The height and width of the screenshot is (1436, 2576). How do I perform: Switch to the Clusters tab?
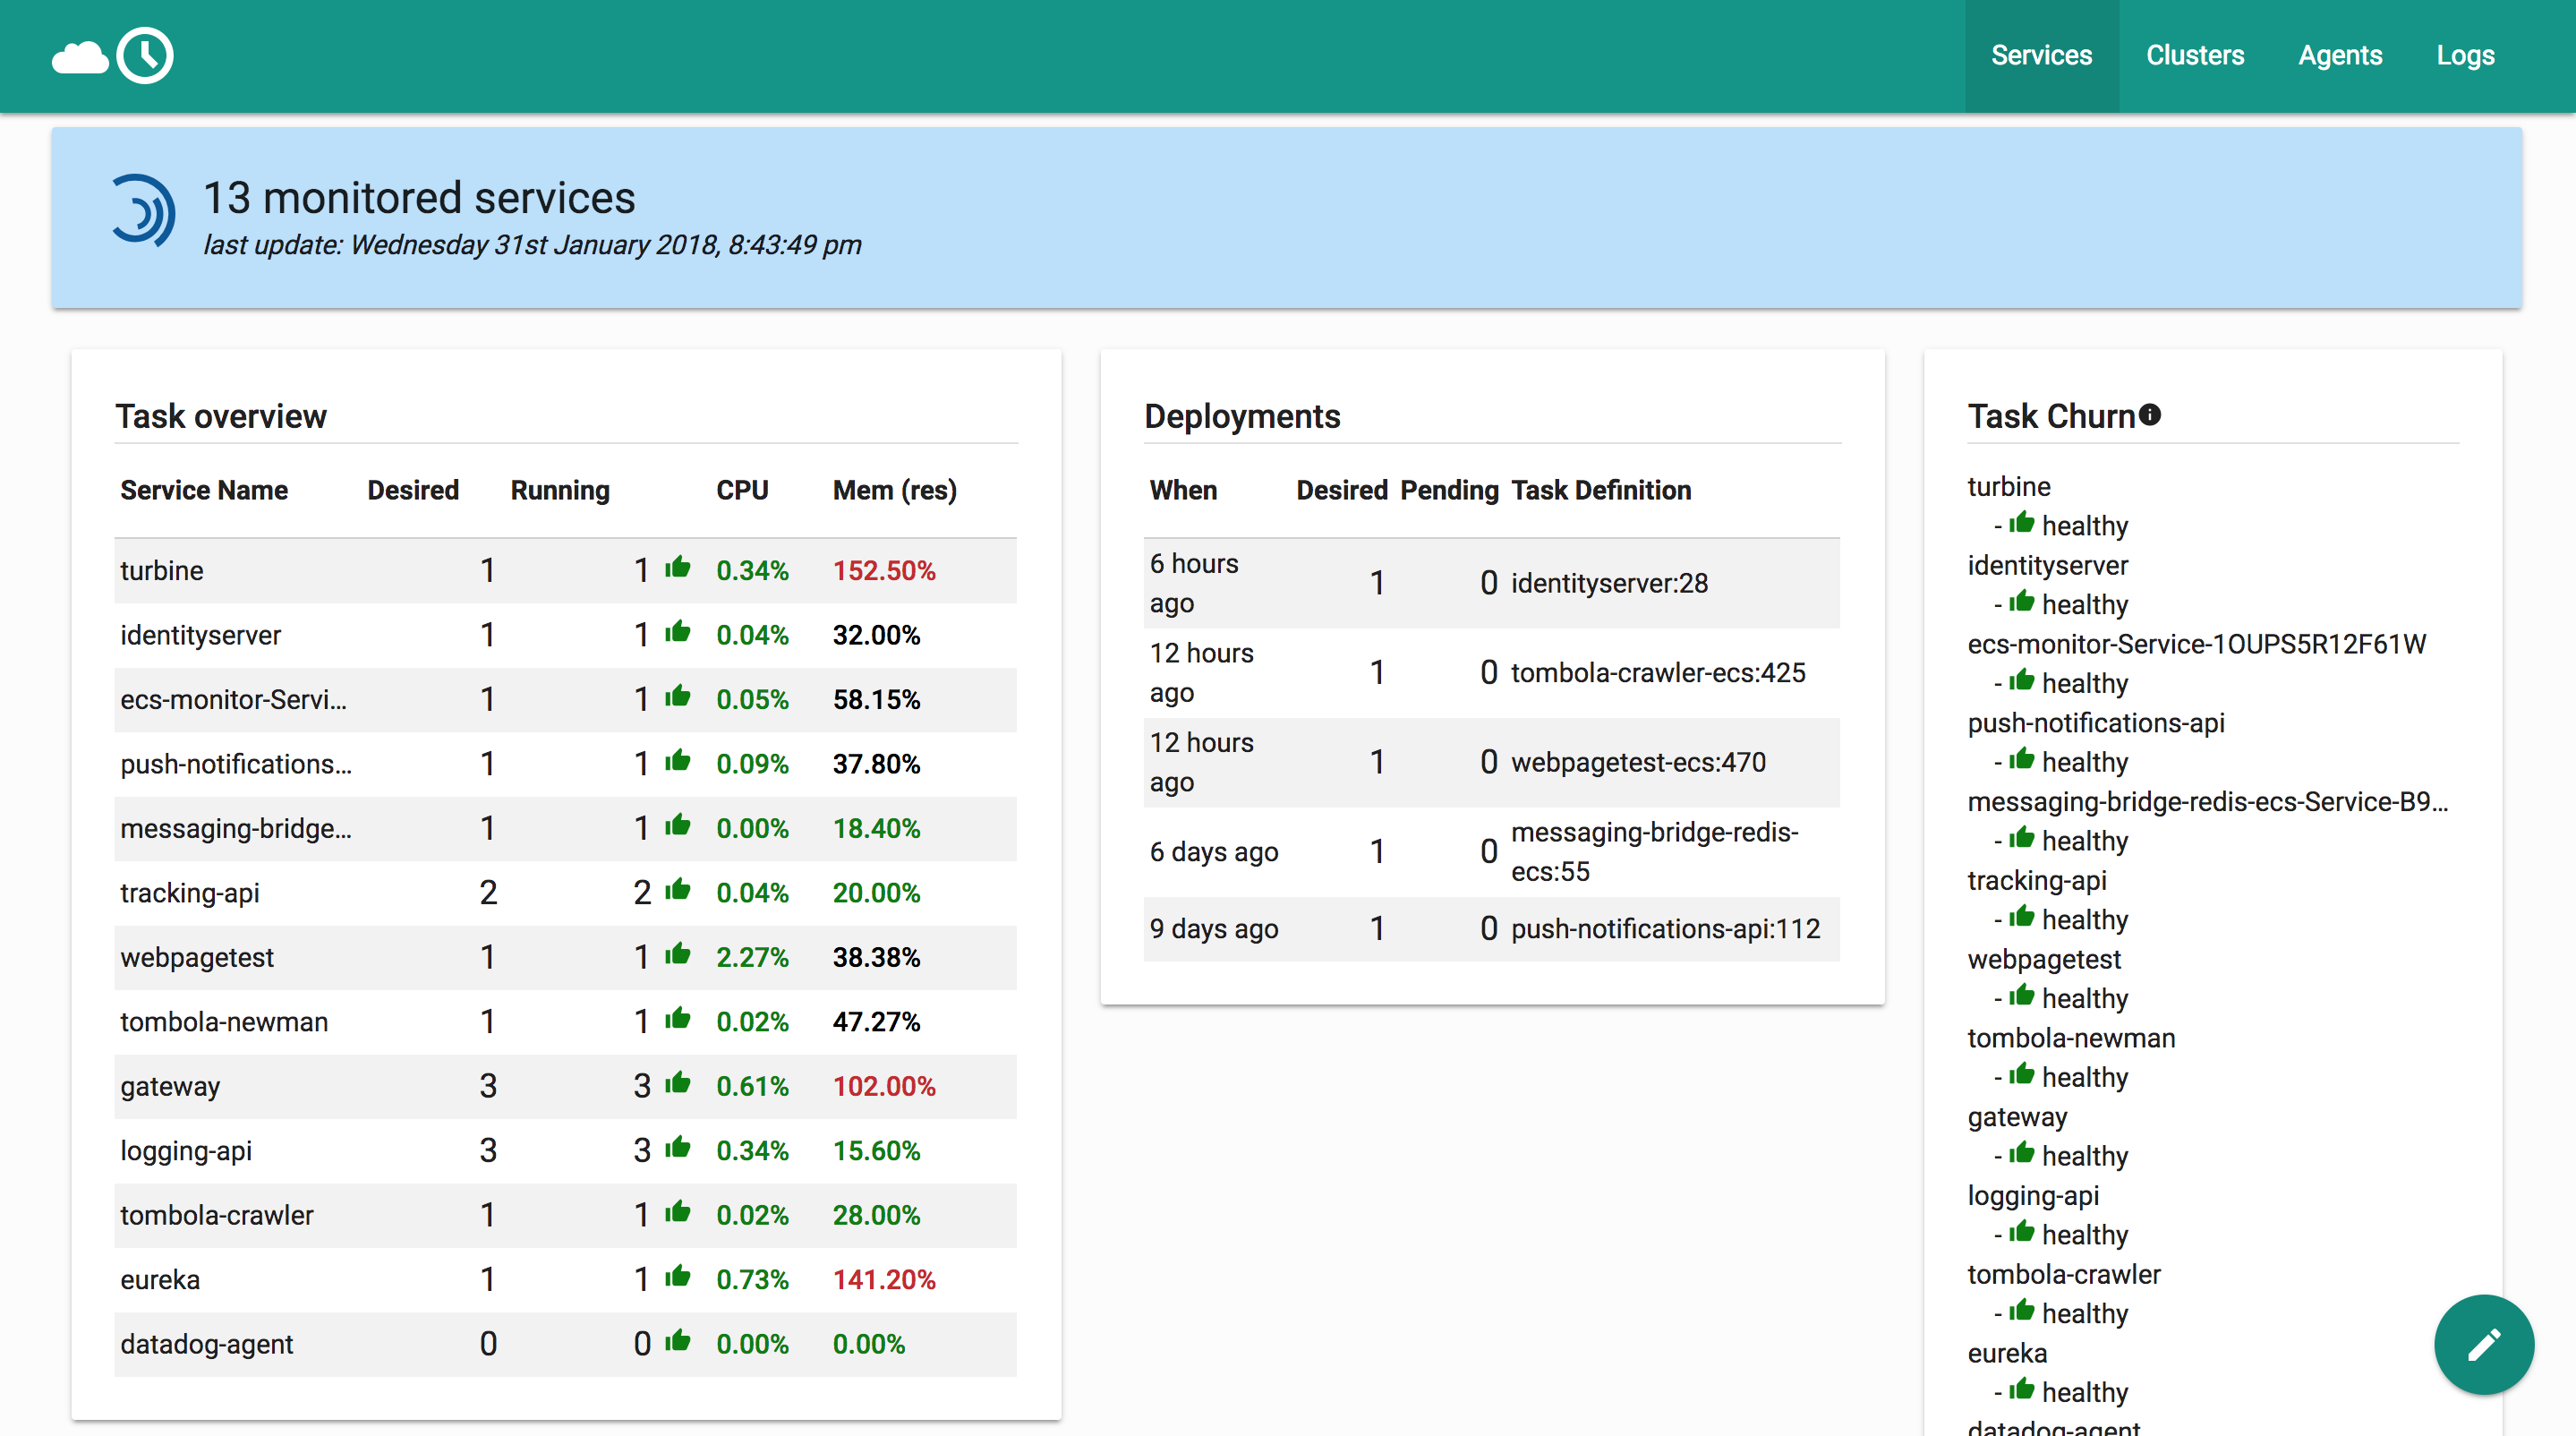coord(2194,56)
